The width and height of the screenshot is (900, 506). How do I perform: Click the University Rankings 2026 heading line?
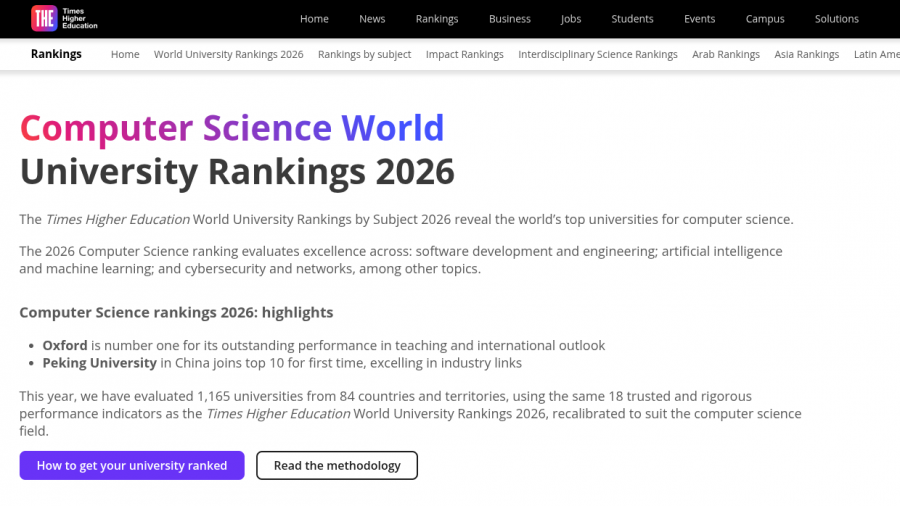(x=237, y=172)
